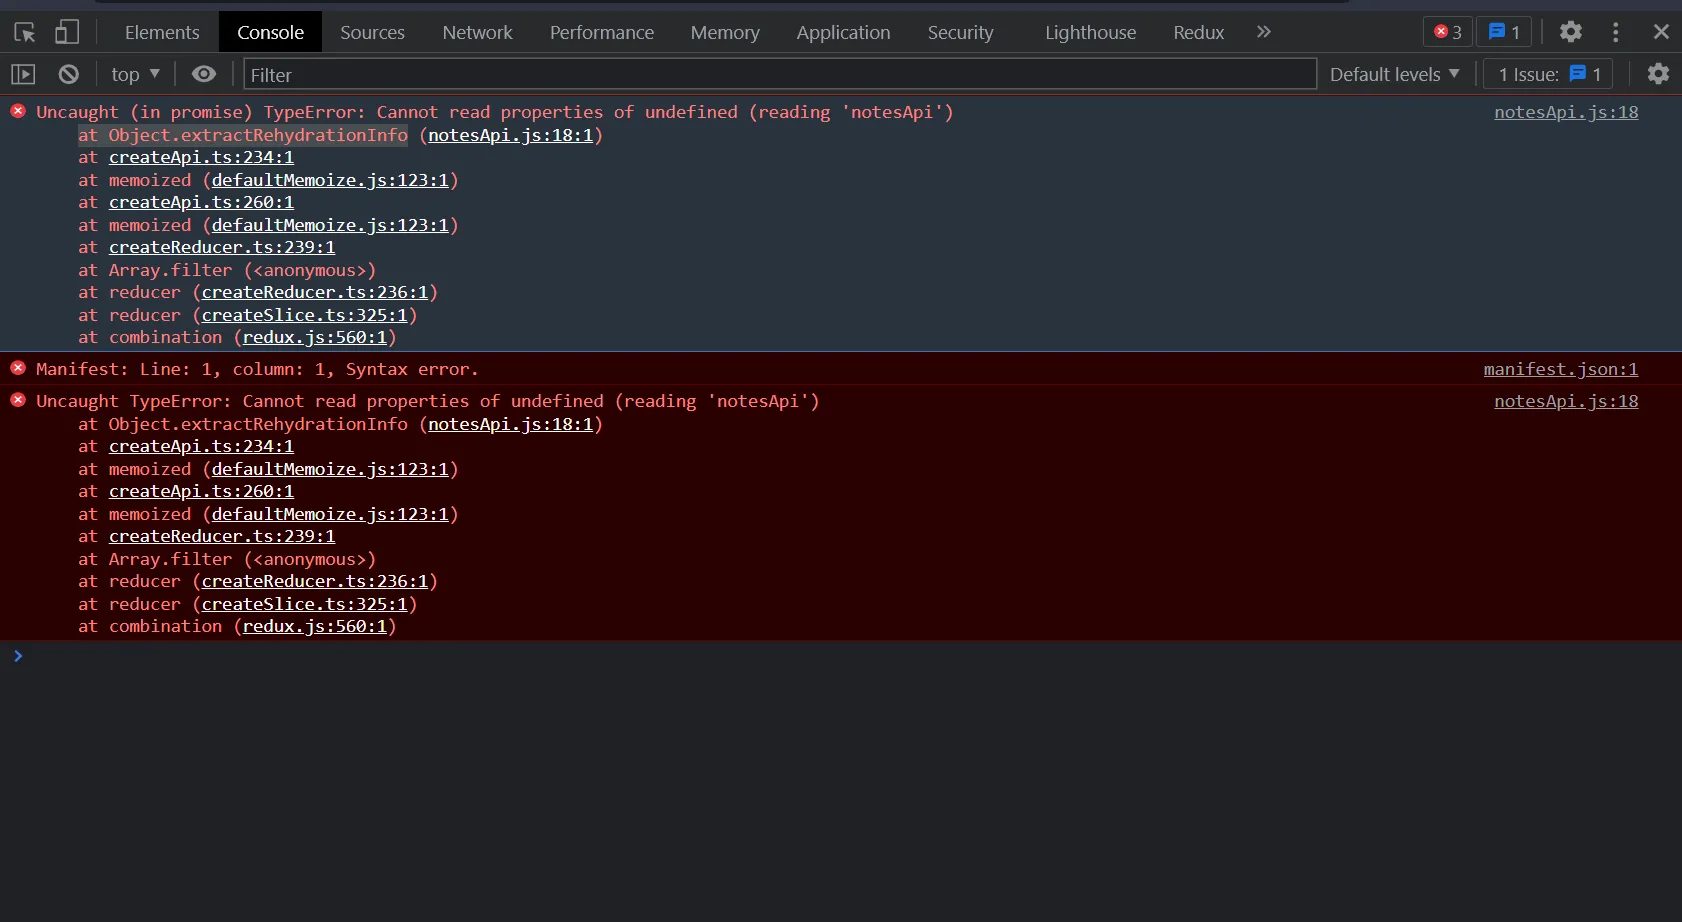Activate the inspect element picker icon
The image size is (1682, 922).
point(25,33)
